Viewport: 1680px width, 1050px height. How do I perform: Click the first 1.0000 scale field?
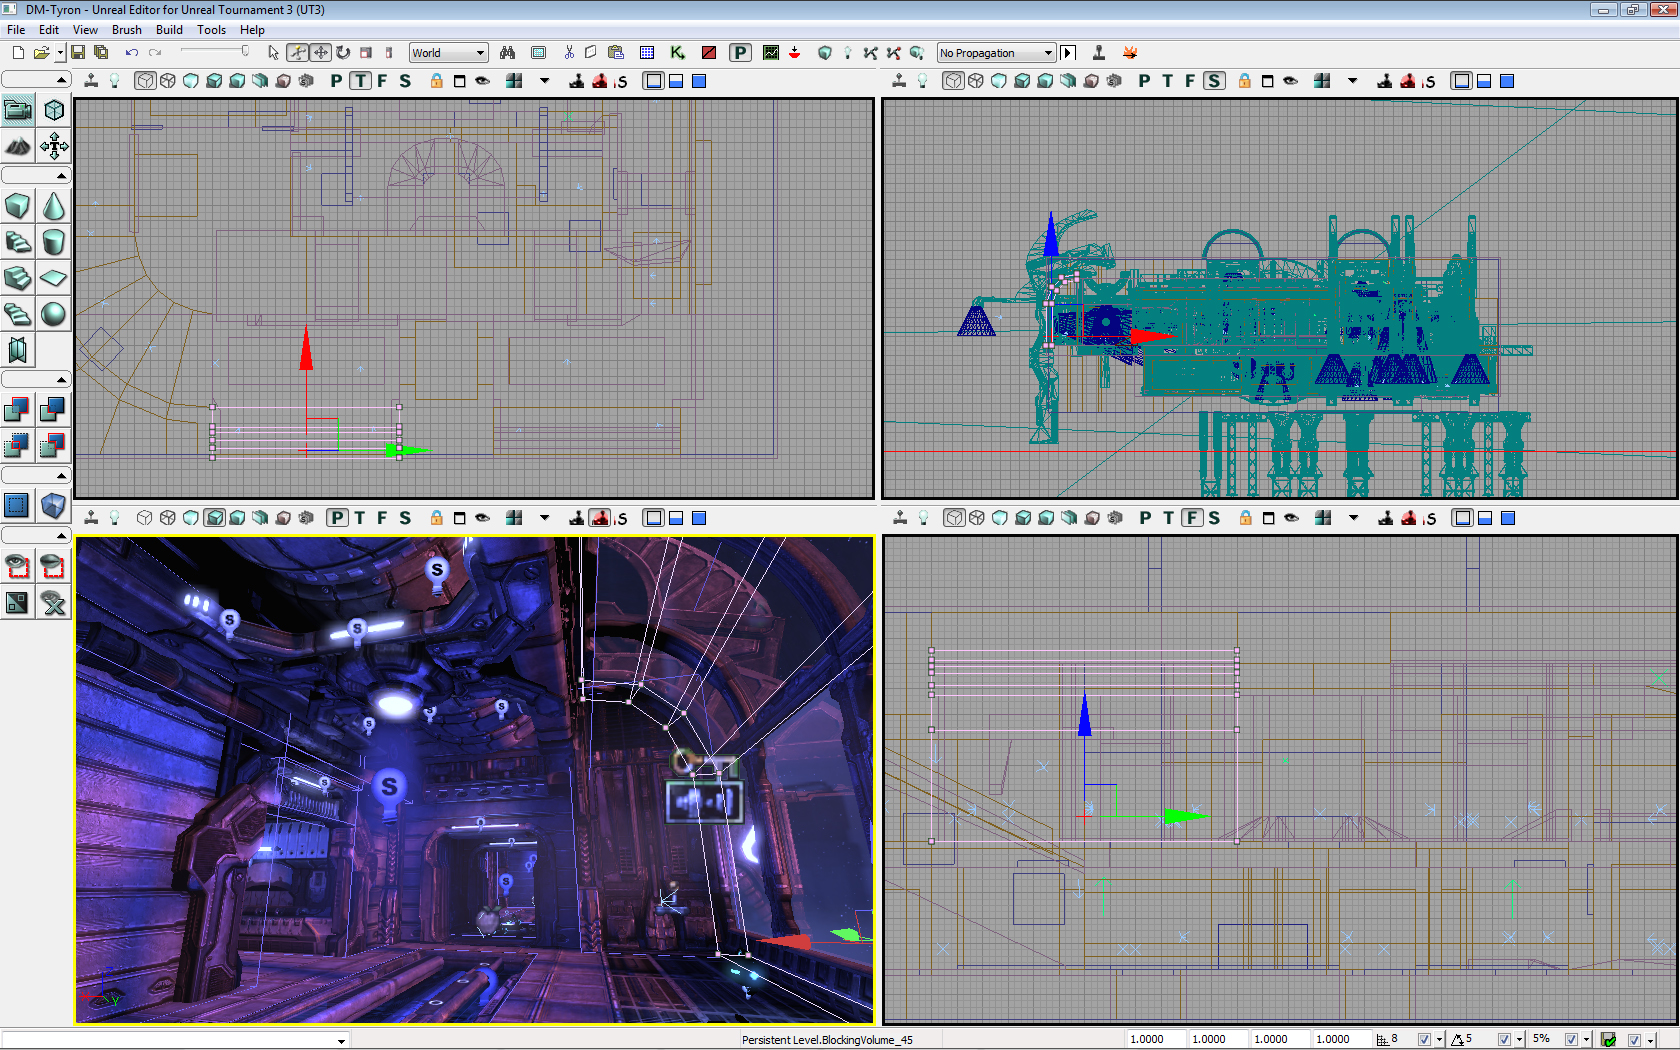[x=1156, y=1040]
